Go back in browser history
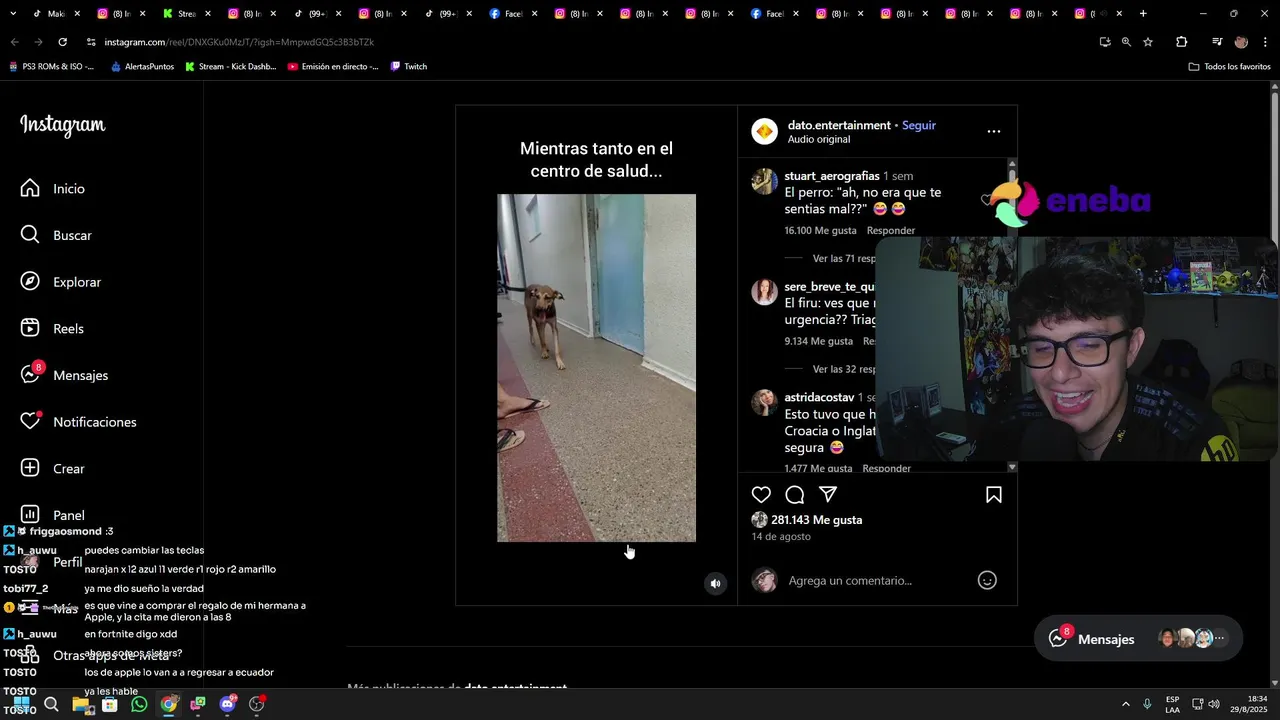1280x720 pixels. (x=14, y=42)
